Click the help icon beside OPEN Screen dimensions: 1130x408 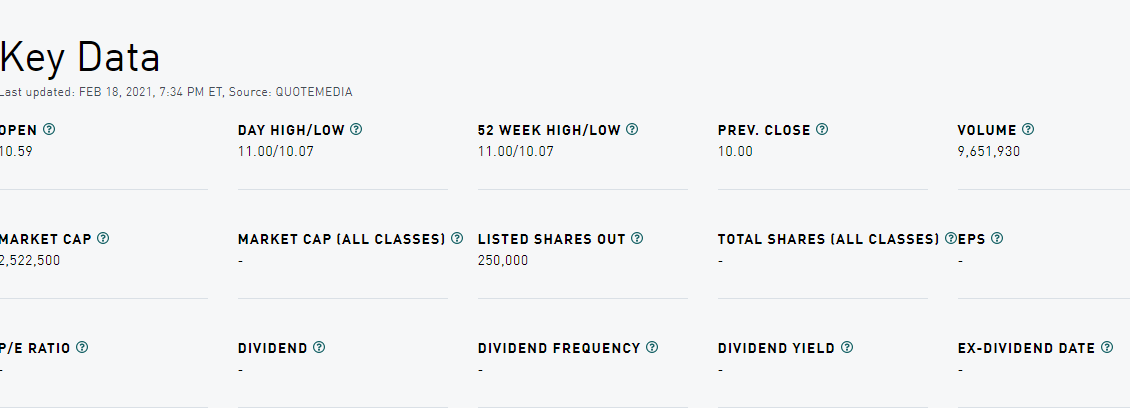(x=49, y=130)
